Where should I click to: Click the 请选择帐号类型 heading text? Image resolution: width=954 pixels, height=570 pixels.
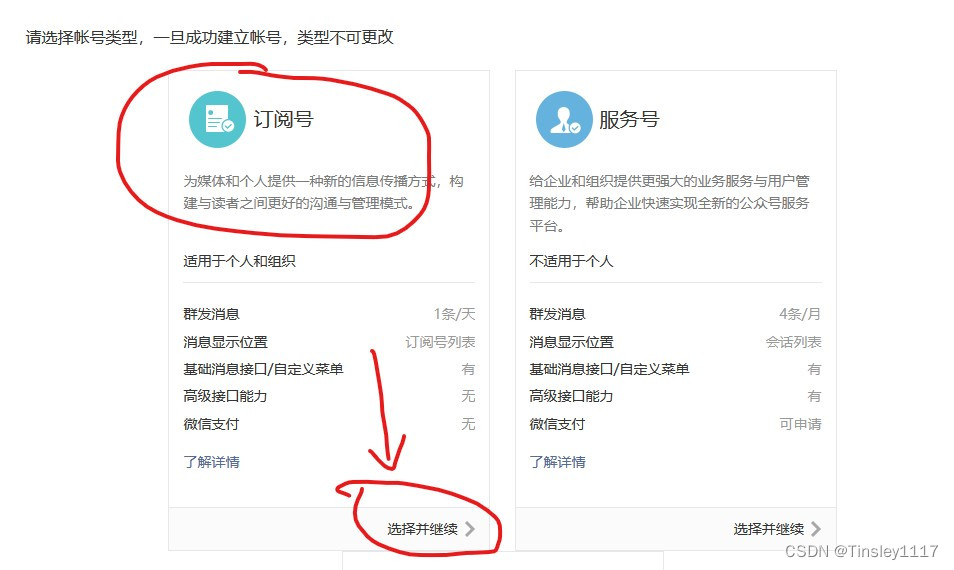click(209, 38)
